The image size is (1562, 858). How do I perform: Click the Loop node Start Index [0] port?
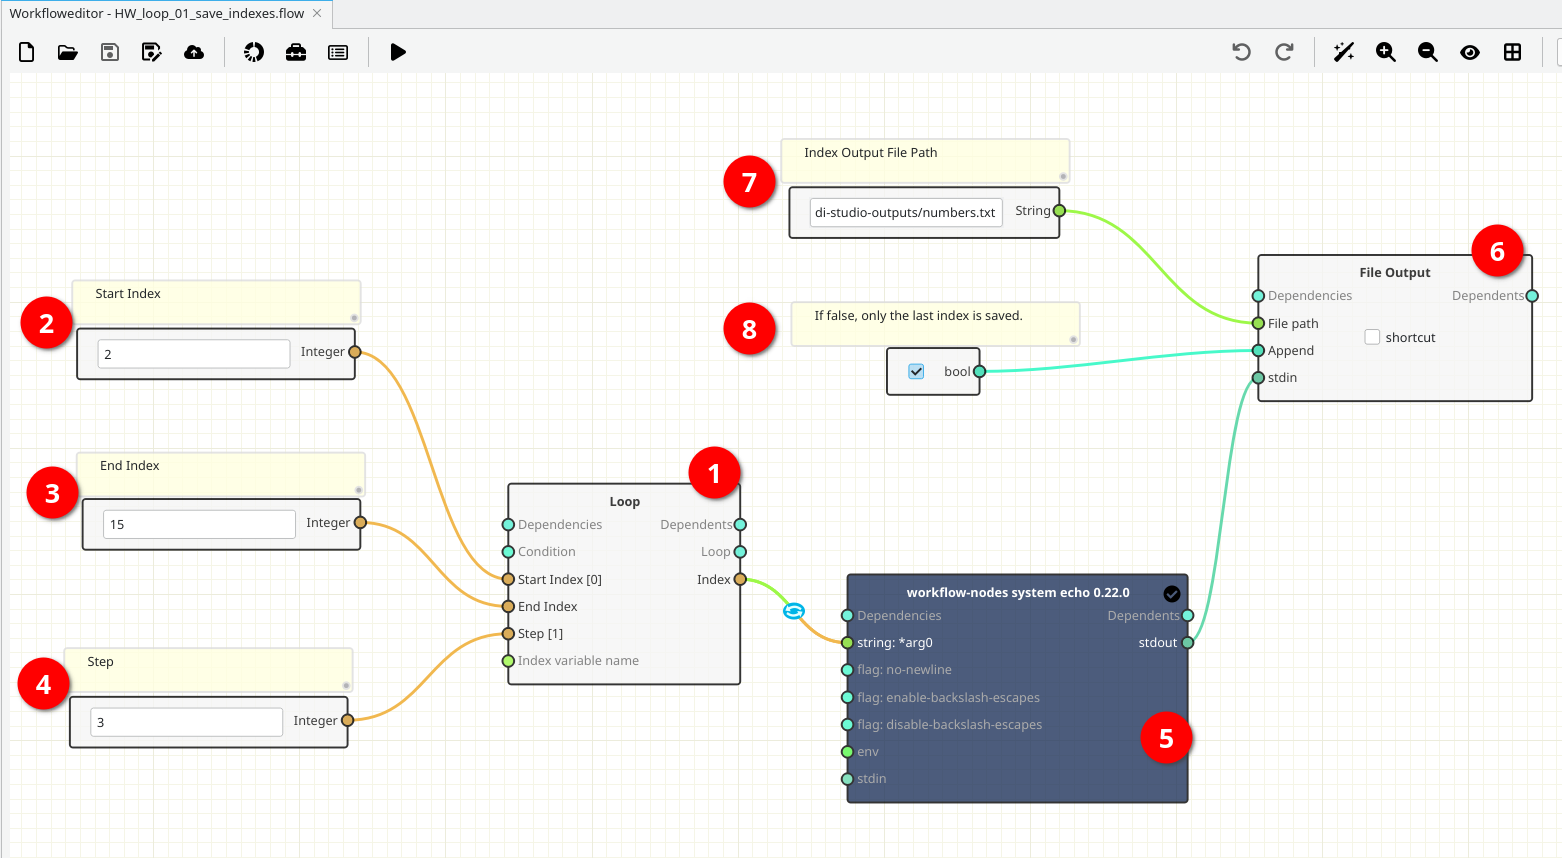508,579
